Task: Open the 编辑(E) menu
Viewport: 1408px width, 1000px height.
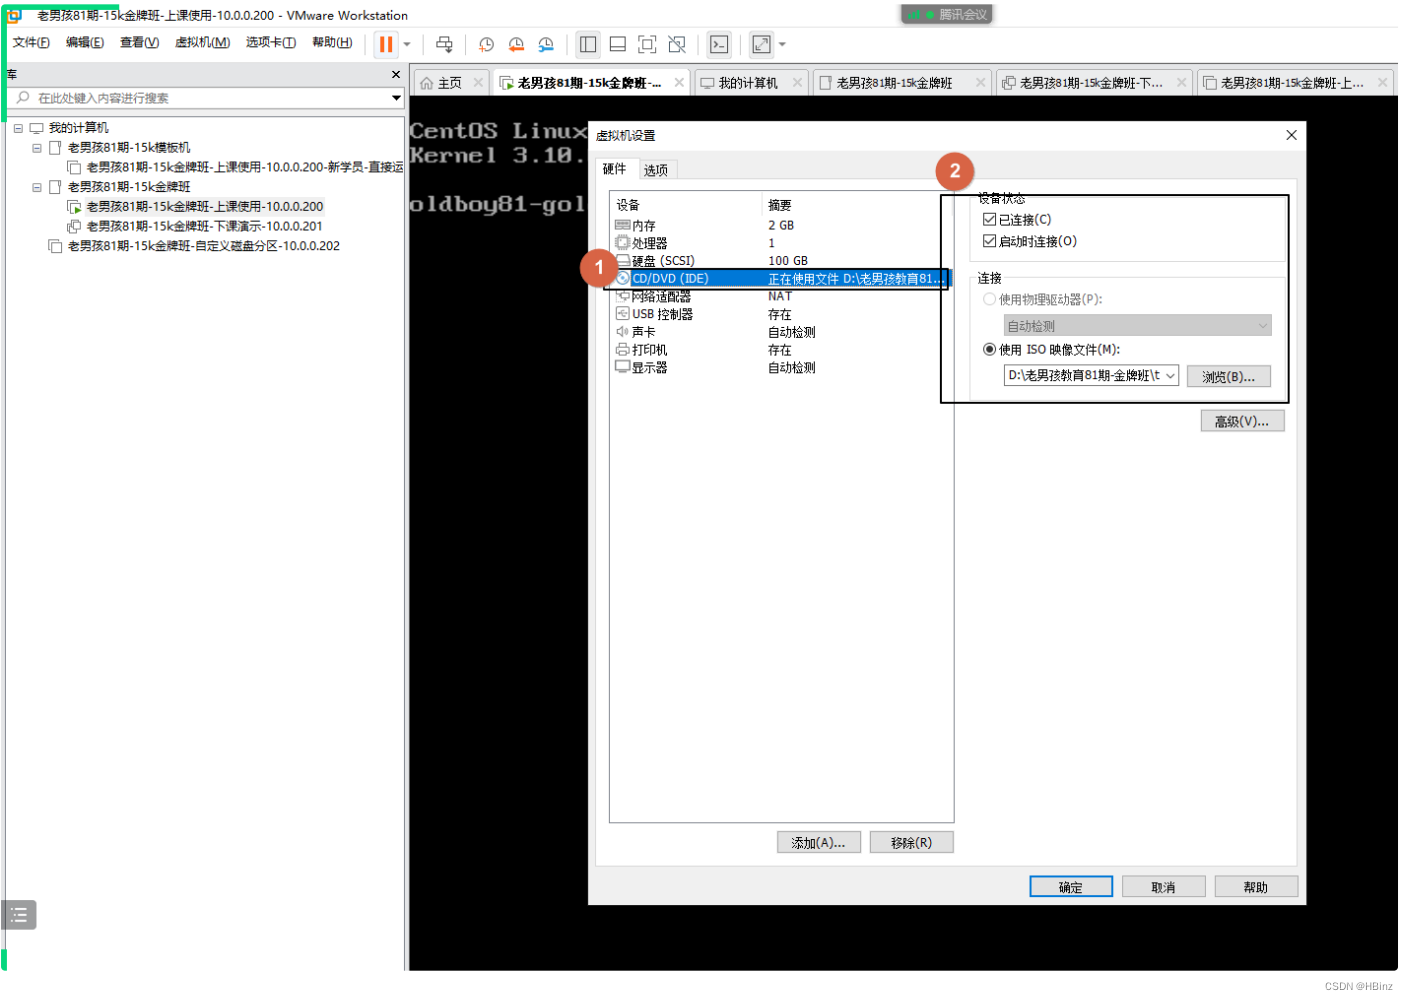Action: (x=85, y=42)
